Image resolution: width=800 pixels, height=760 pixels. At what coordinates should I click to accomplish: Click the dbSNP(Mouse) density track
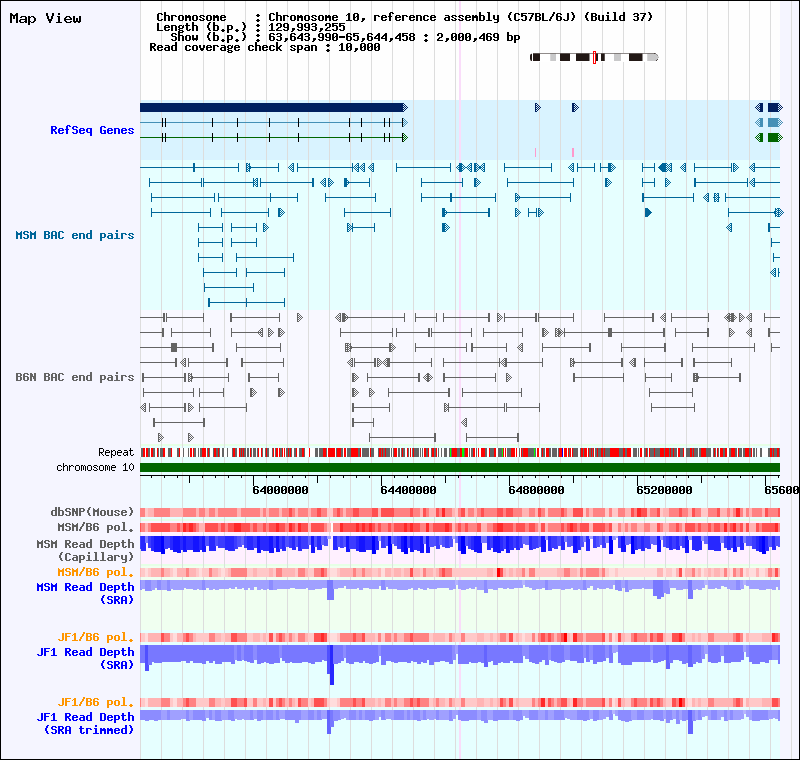(460, 513)
